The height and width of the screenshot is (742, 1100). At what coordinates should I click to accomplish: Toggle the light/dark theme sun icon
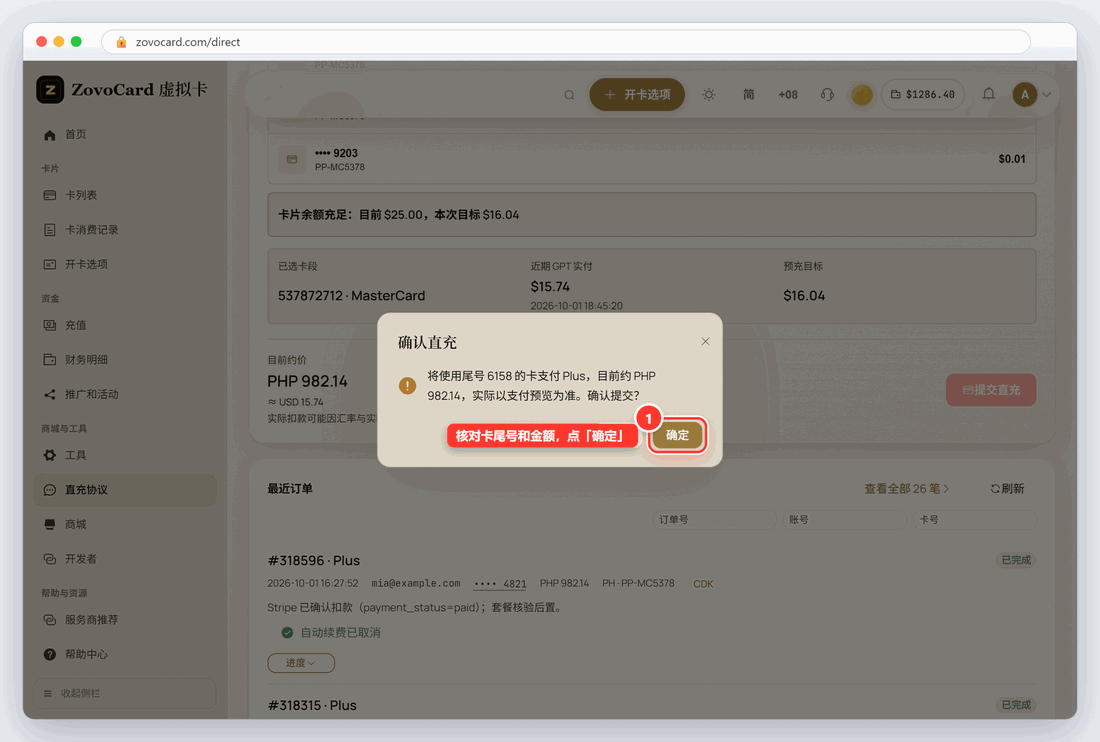709,95
